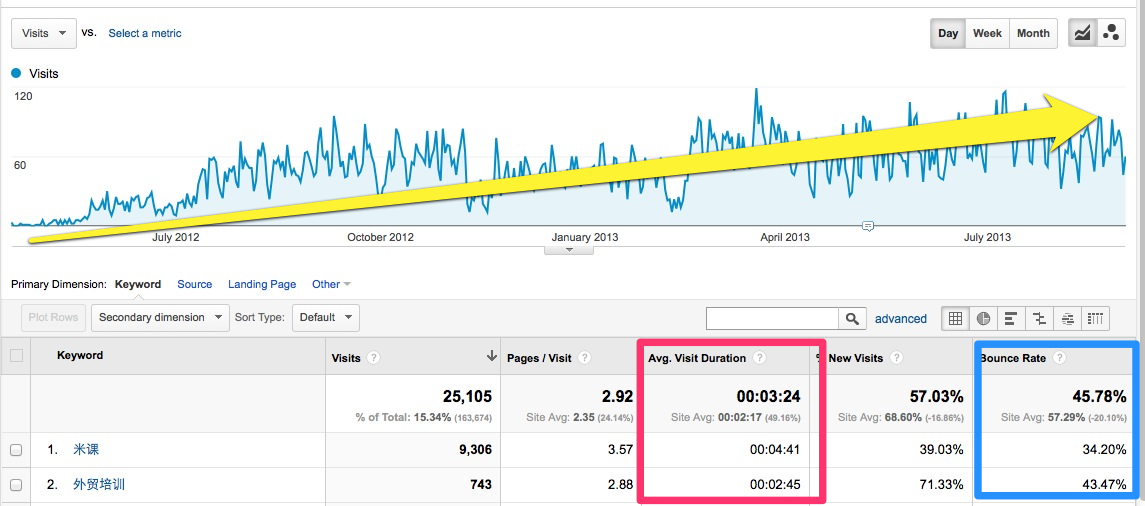Select the performance bar view icon

(x=1011, y=318)
